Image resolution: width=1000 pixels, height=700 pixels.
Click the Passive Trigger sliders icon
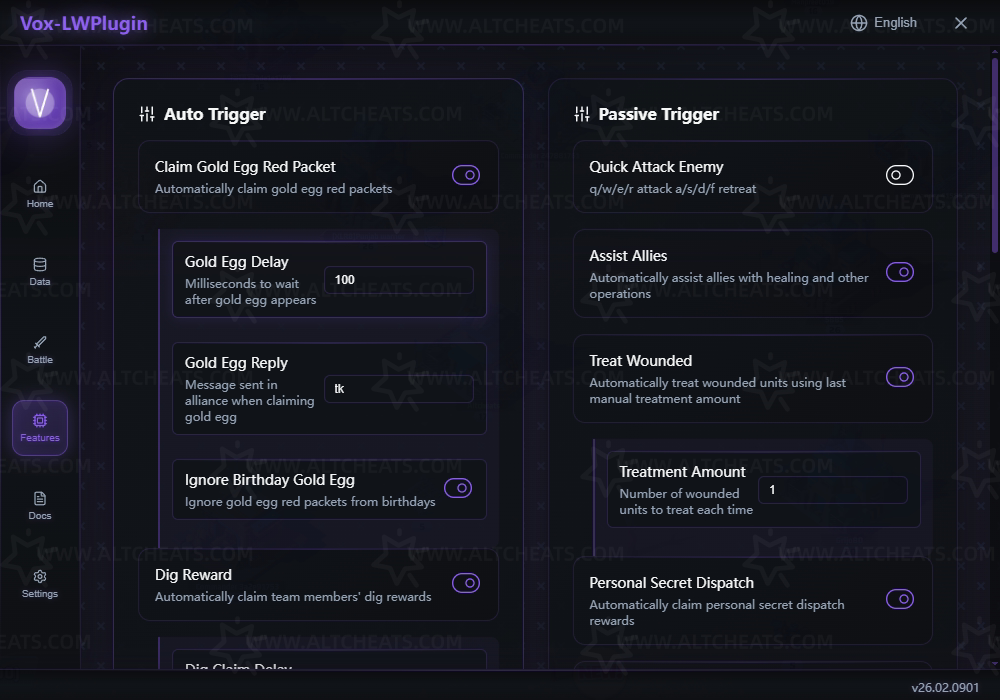click(x=582, y=114)
